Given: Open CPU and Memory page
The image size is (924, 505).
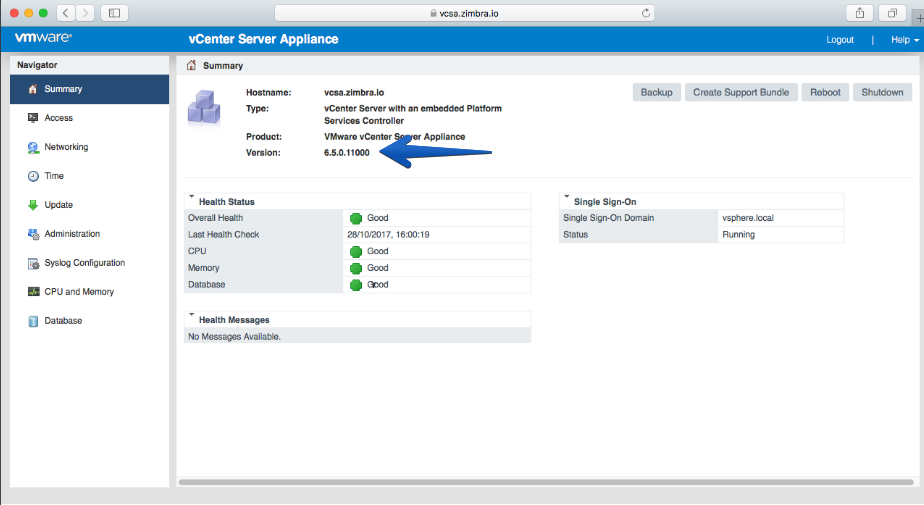Looking at the screenshot, I should 90,292.
